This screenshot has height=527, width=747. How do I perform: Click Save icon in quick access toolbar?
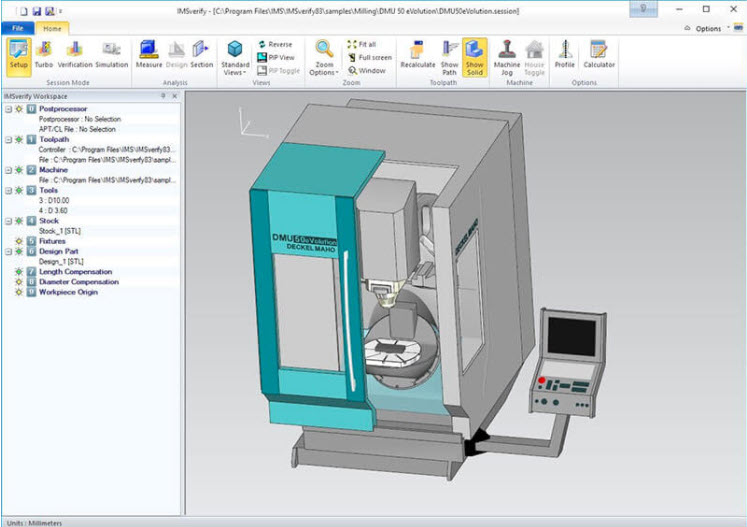tap(36, 10)
